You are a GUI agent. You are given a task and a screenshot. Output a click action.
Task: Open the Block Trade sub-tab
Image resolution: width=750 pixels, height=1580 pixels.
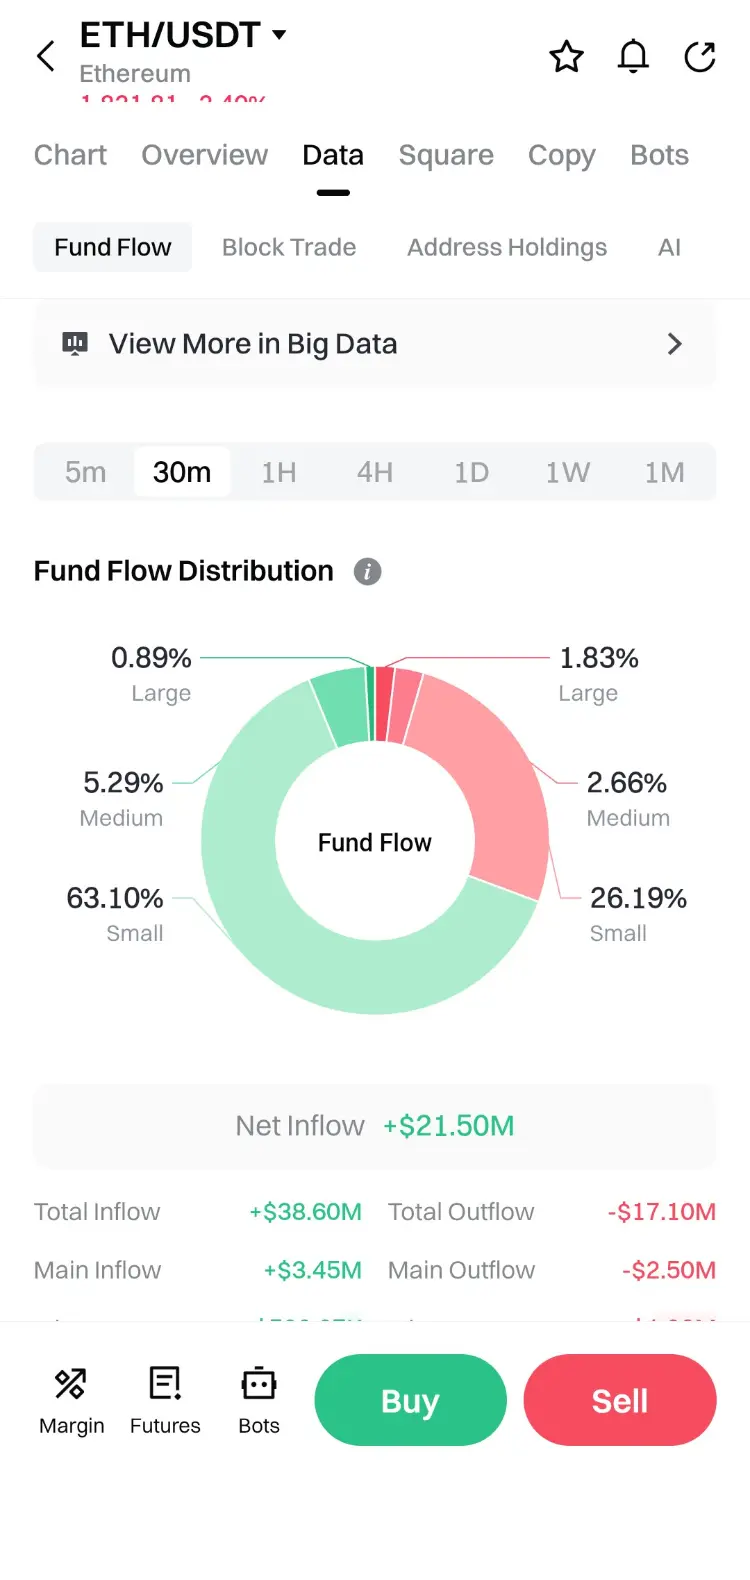pos(289,247)
